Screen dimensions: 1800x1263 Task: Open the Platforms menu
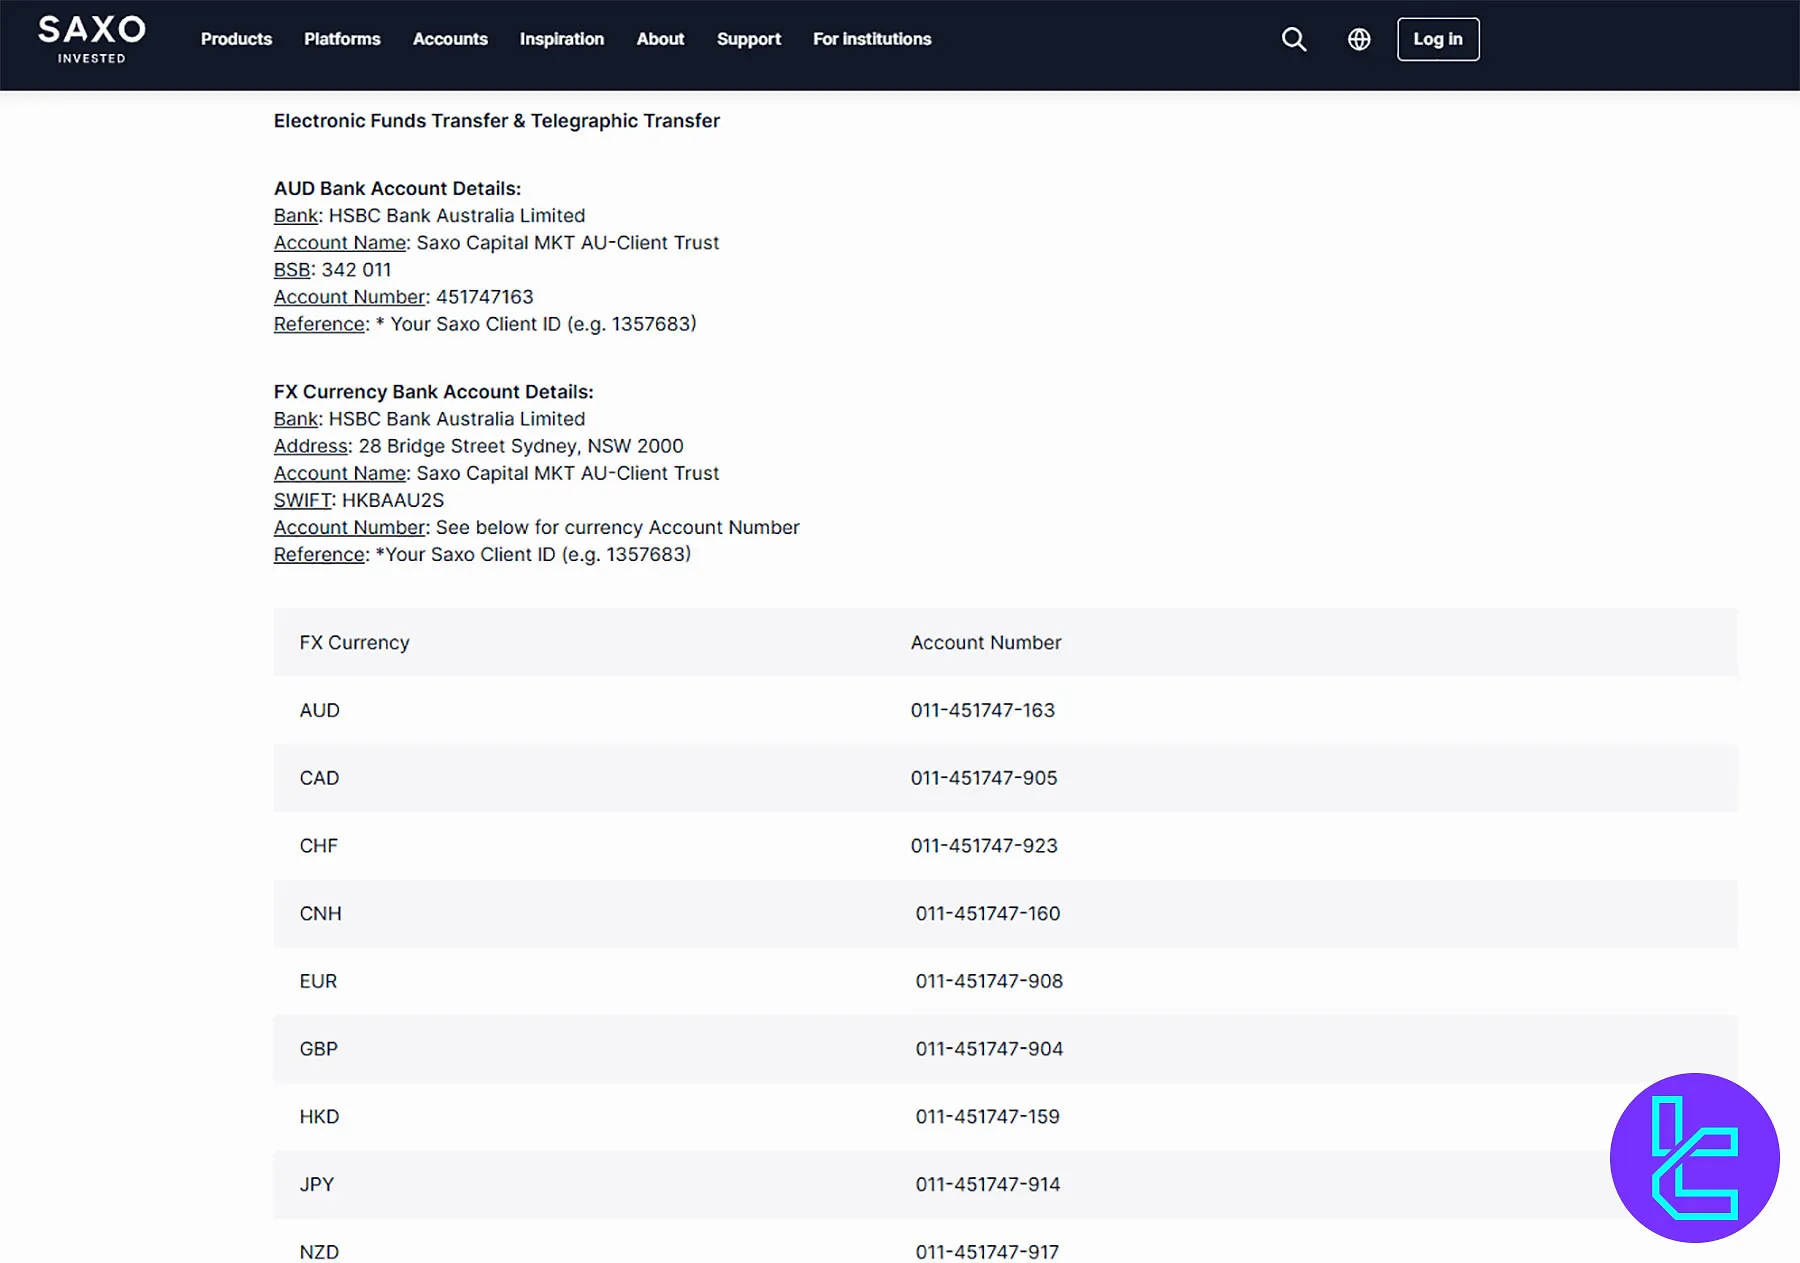[x=342, y=39]
